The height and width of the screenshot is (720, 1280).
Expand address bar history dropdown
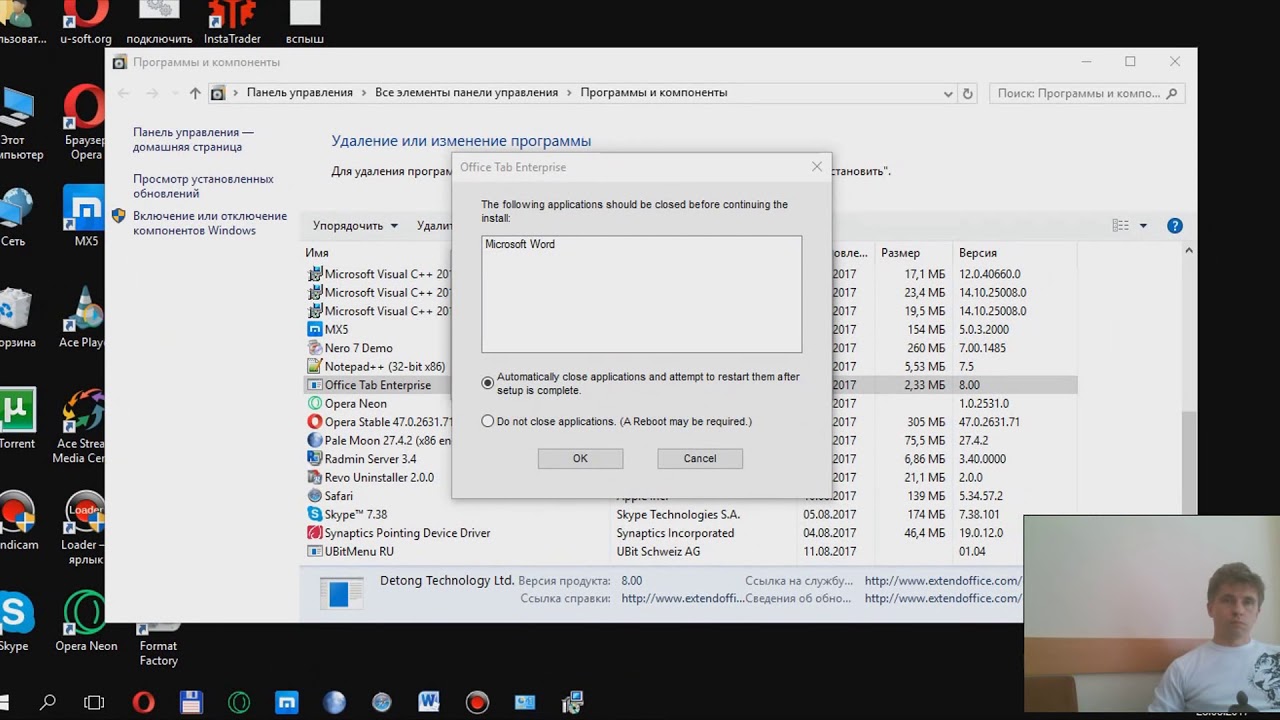pos(948,93)
